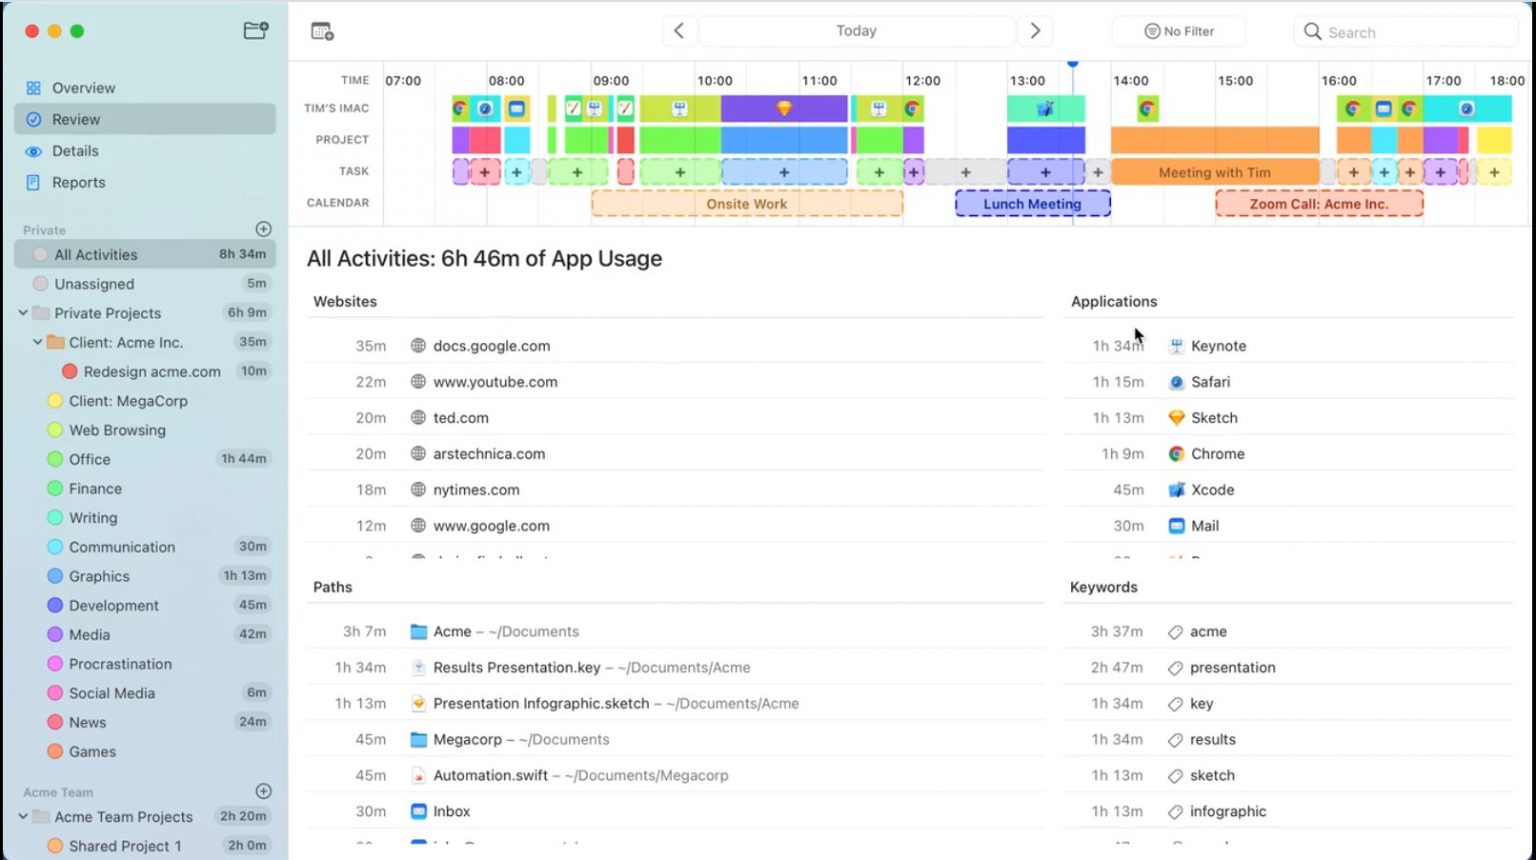The height and width of the screenshot is (860, 1536).
Task: Click the next-day arrow button
Action: coord(1035,31)
